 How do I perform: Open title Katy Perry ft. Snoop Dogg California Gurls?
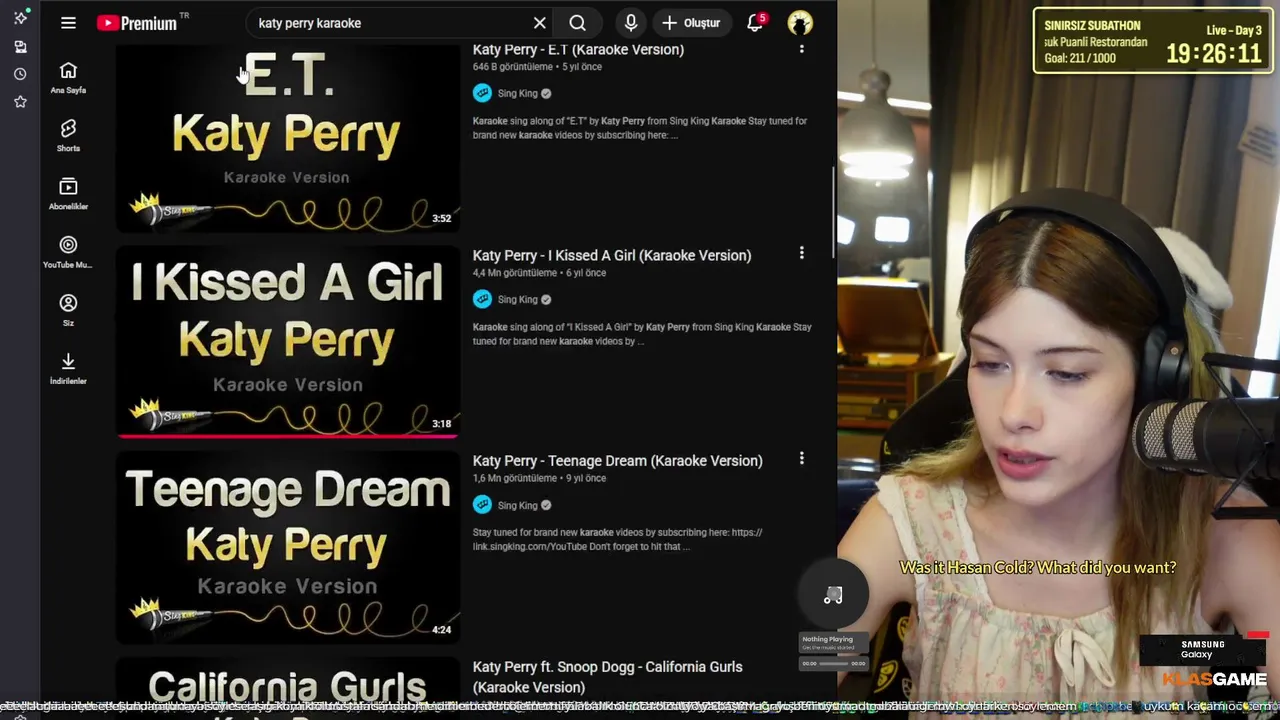608,677
